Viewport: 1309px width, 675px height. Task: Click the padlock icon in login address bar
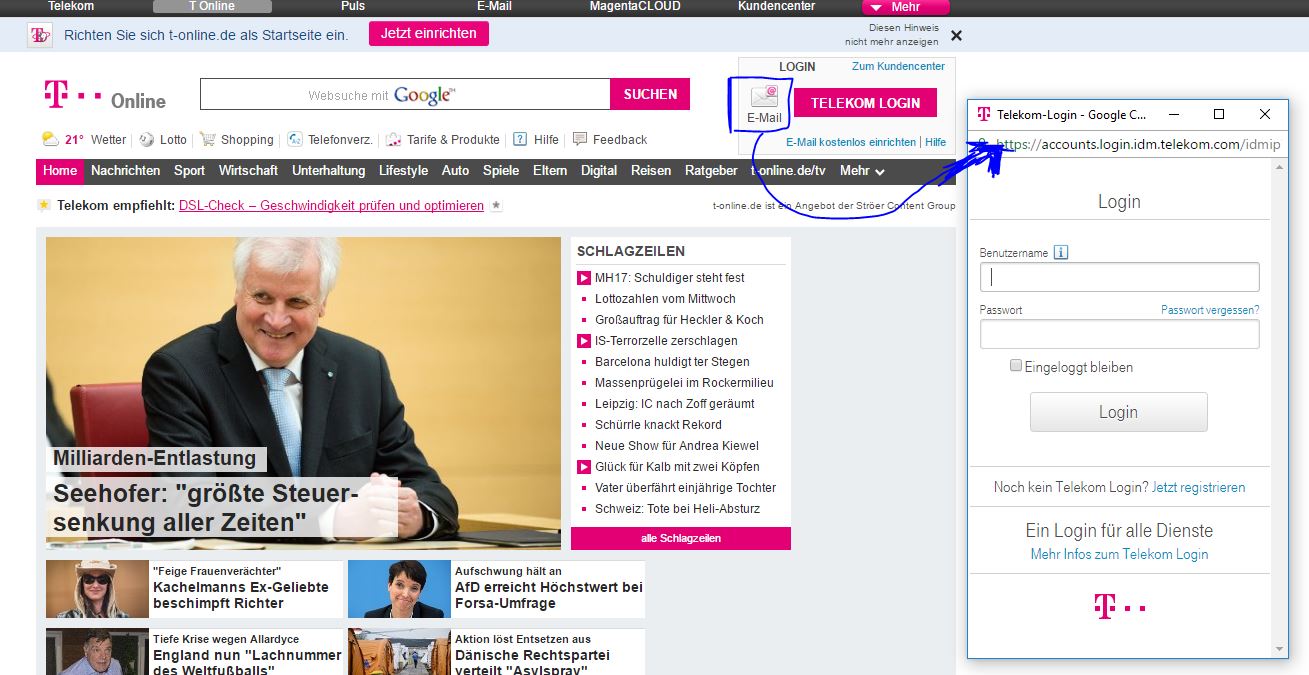(984, 145)
